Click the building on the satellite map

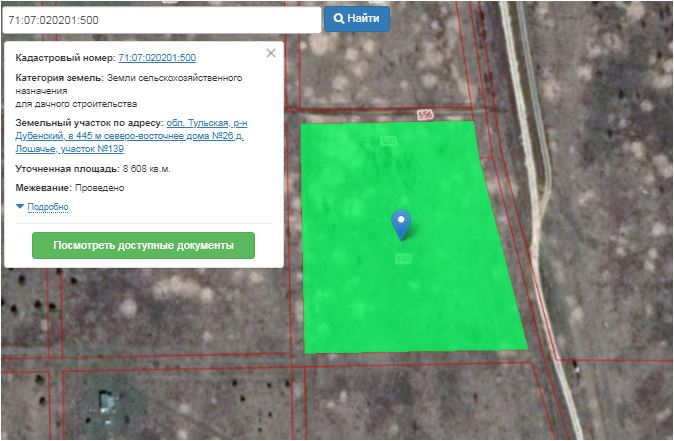(x=105, y=403)
